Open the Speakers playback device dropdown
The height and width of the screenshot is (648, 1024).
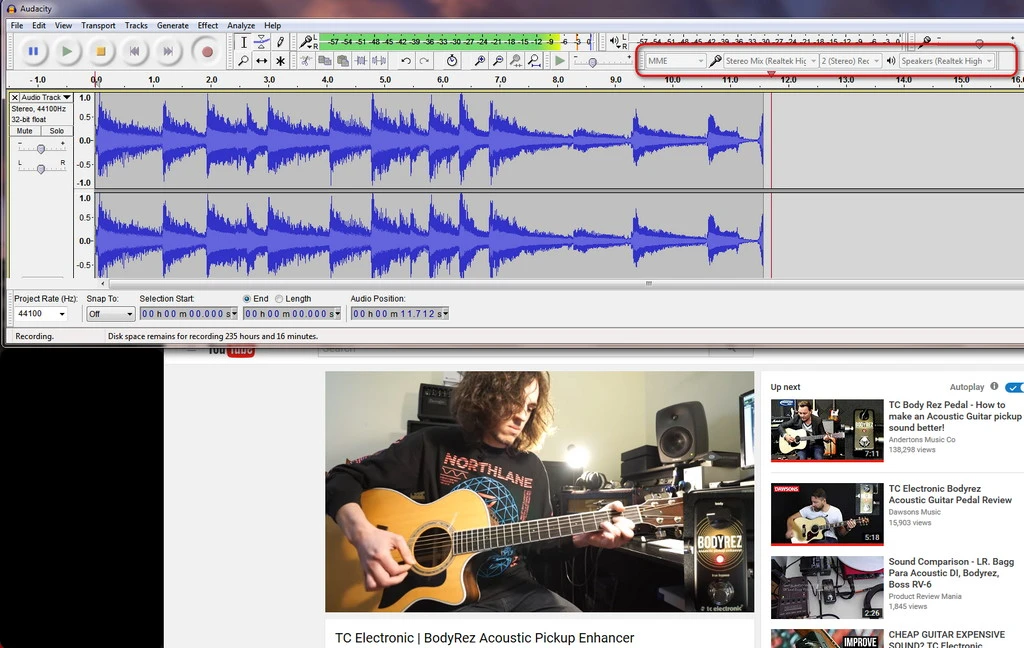(947, 61)
